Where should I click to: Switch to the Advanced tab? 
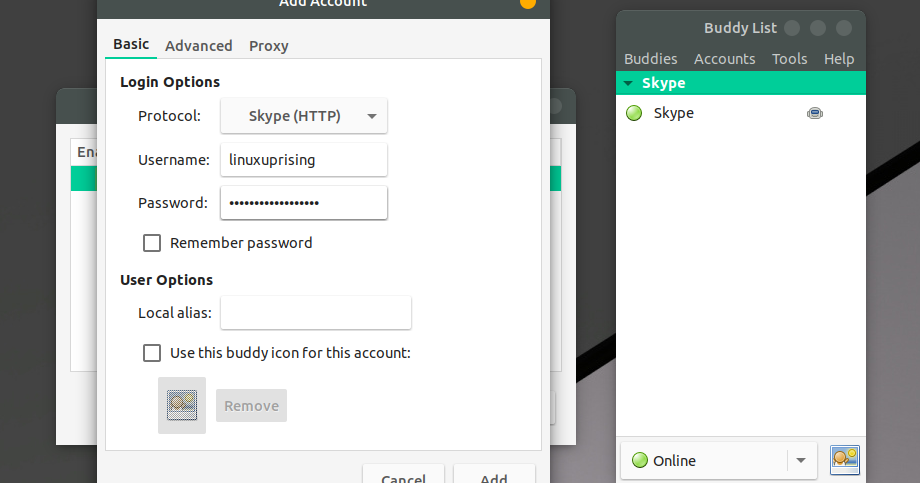pyautogui.click(x=198, y=46)
